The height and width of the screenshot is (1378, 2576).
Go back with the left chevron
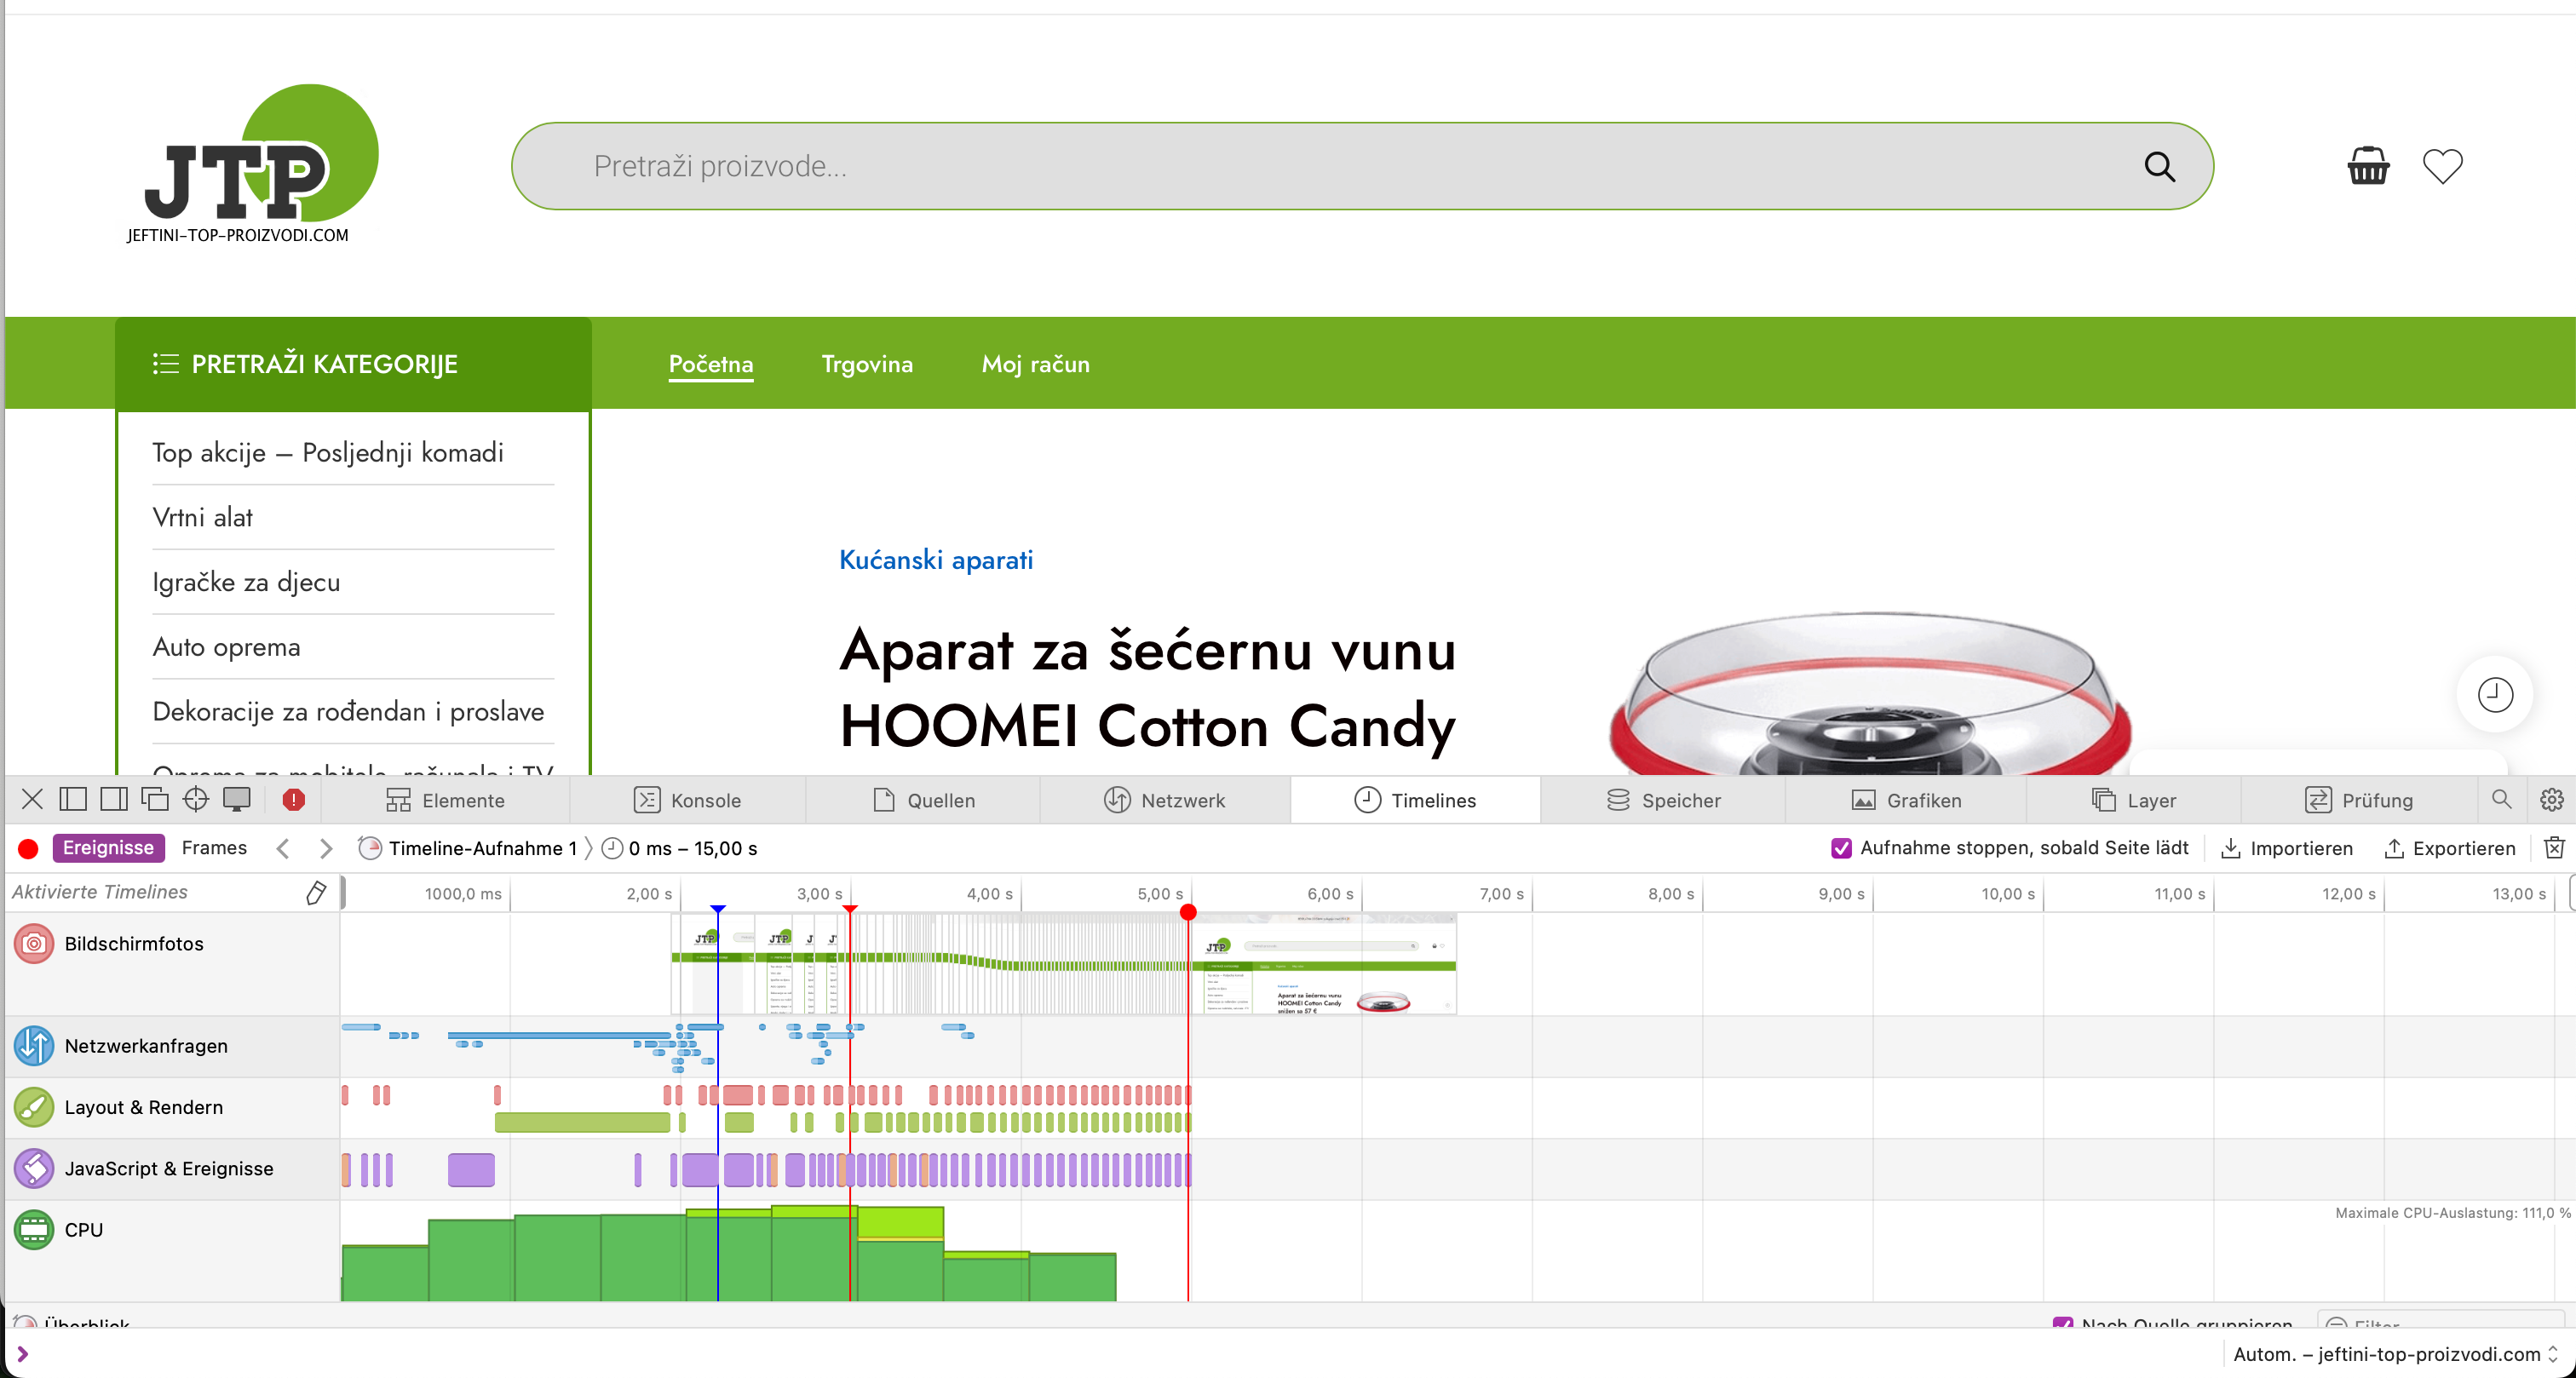(x=283, y=849)
